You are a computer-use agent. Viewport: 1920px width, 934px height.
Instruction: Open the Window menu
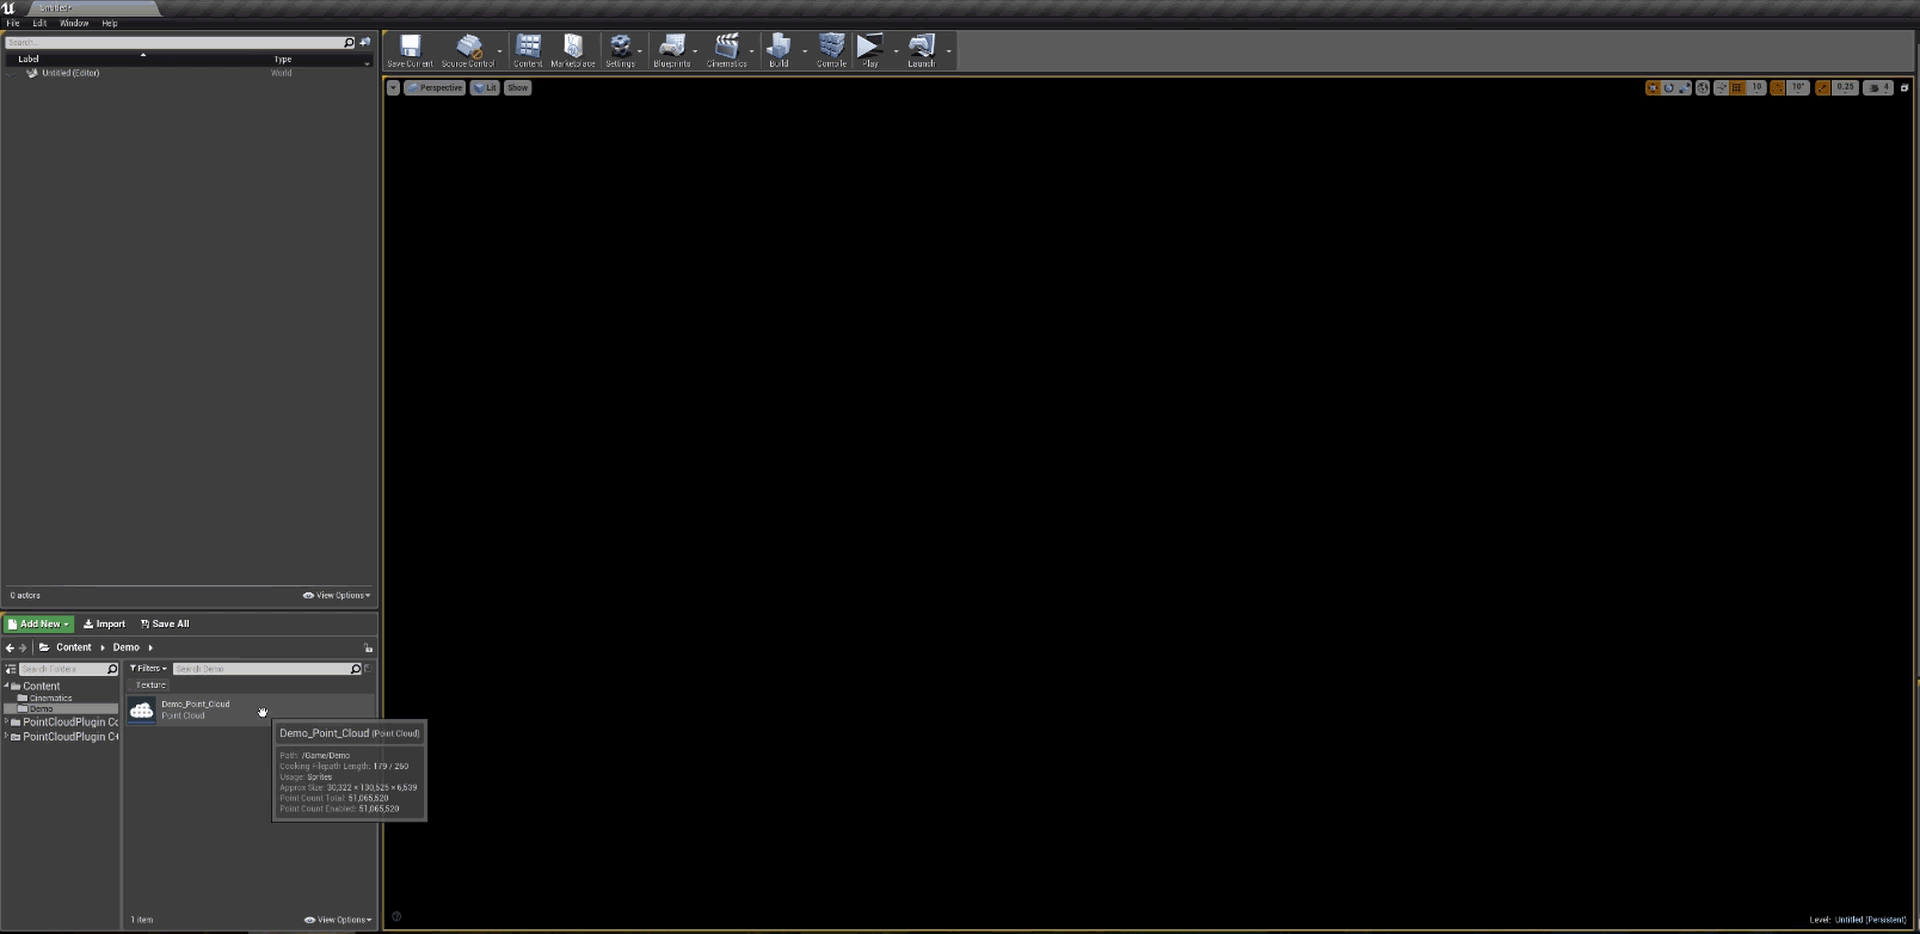74,23
